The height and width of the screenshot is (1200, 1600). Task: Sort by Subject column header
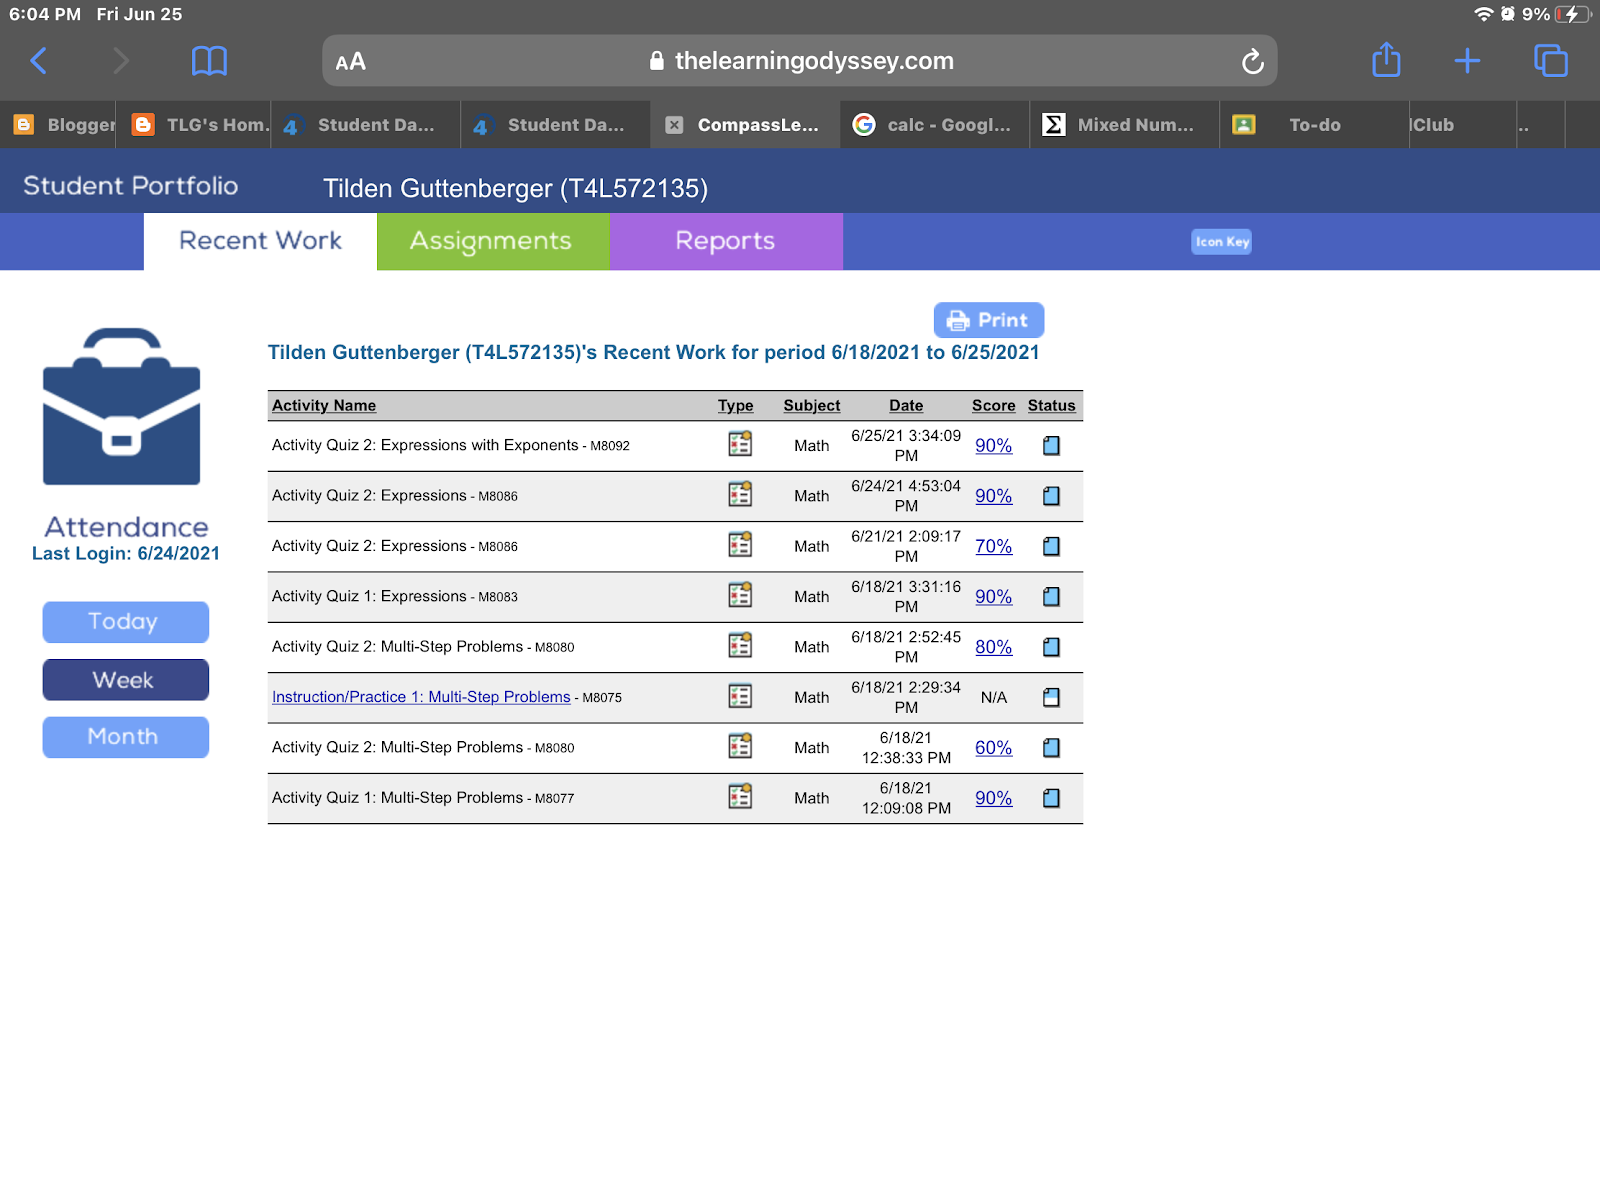(x=812, y=406)
